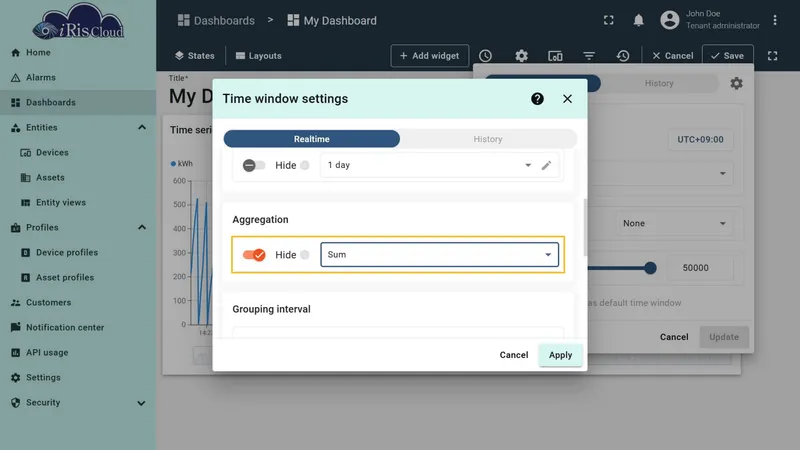Viewport: 800px width, 450px height.
Task: Open Assets in sidebar
Action: coord(78,178)
